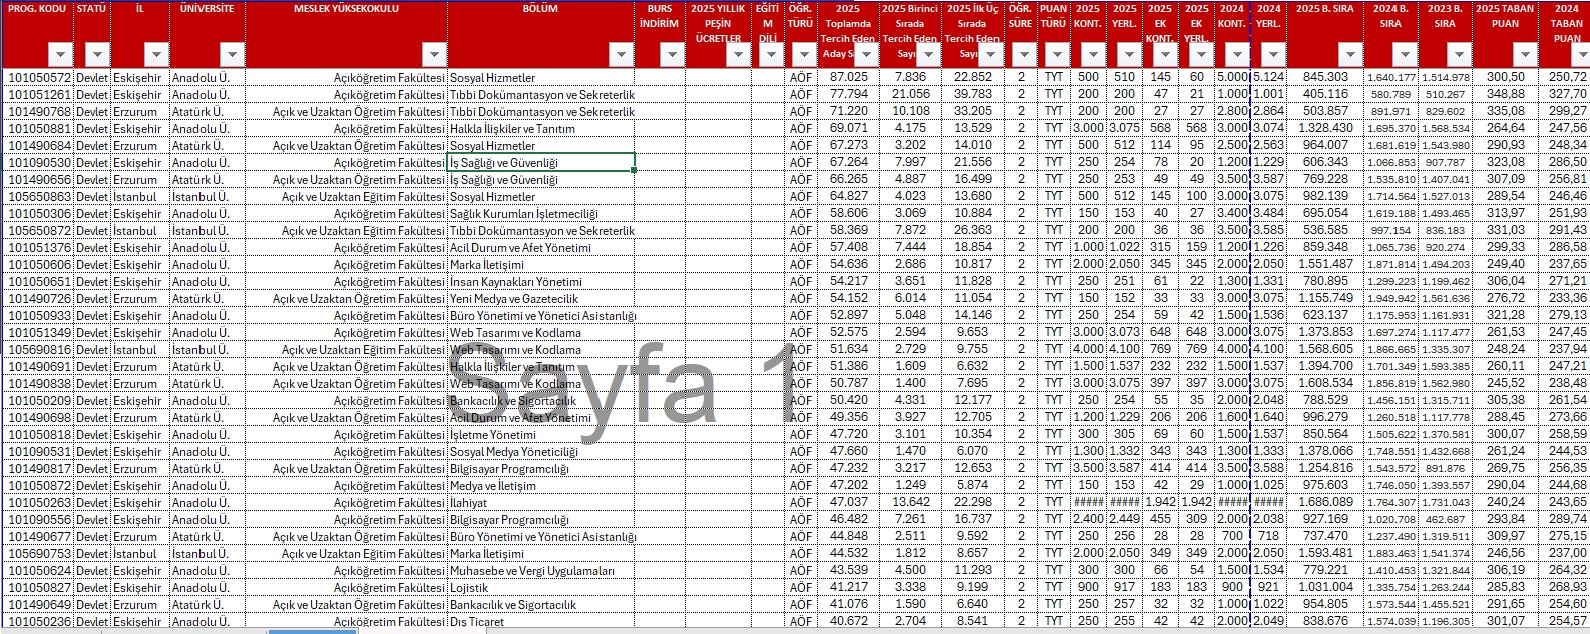Open the MESLEK YÜKSEKOKULU filter arrow

tap(434, 54)
